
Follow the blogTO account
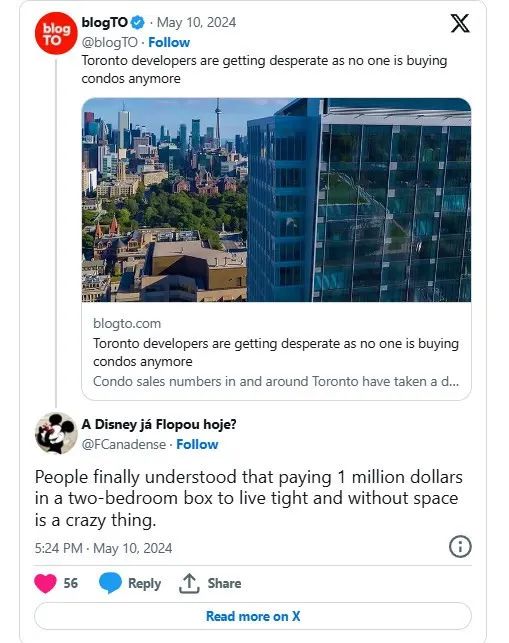tap(169, 42)
